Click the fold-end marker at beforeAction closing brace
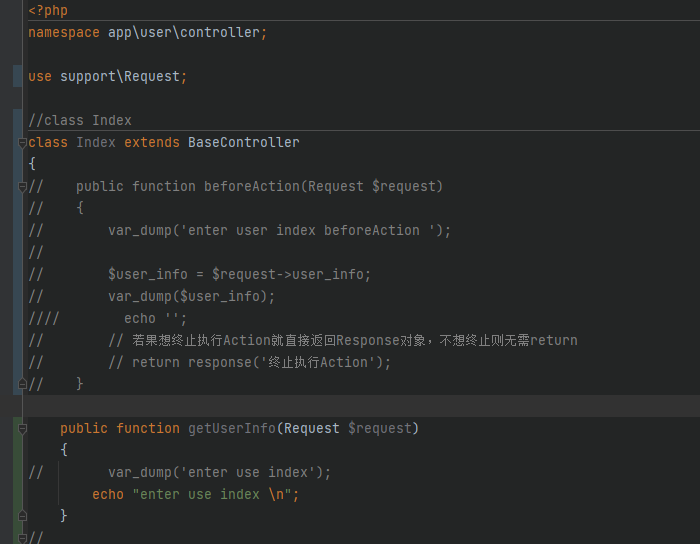This screenshot has height=544, width=700. coord(22,384)
